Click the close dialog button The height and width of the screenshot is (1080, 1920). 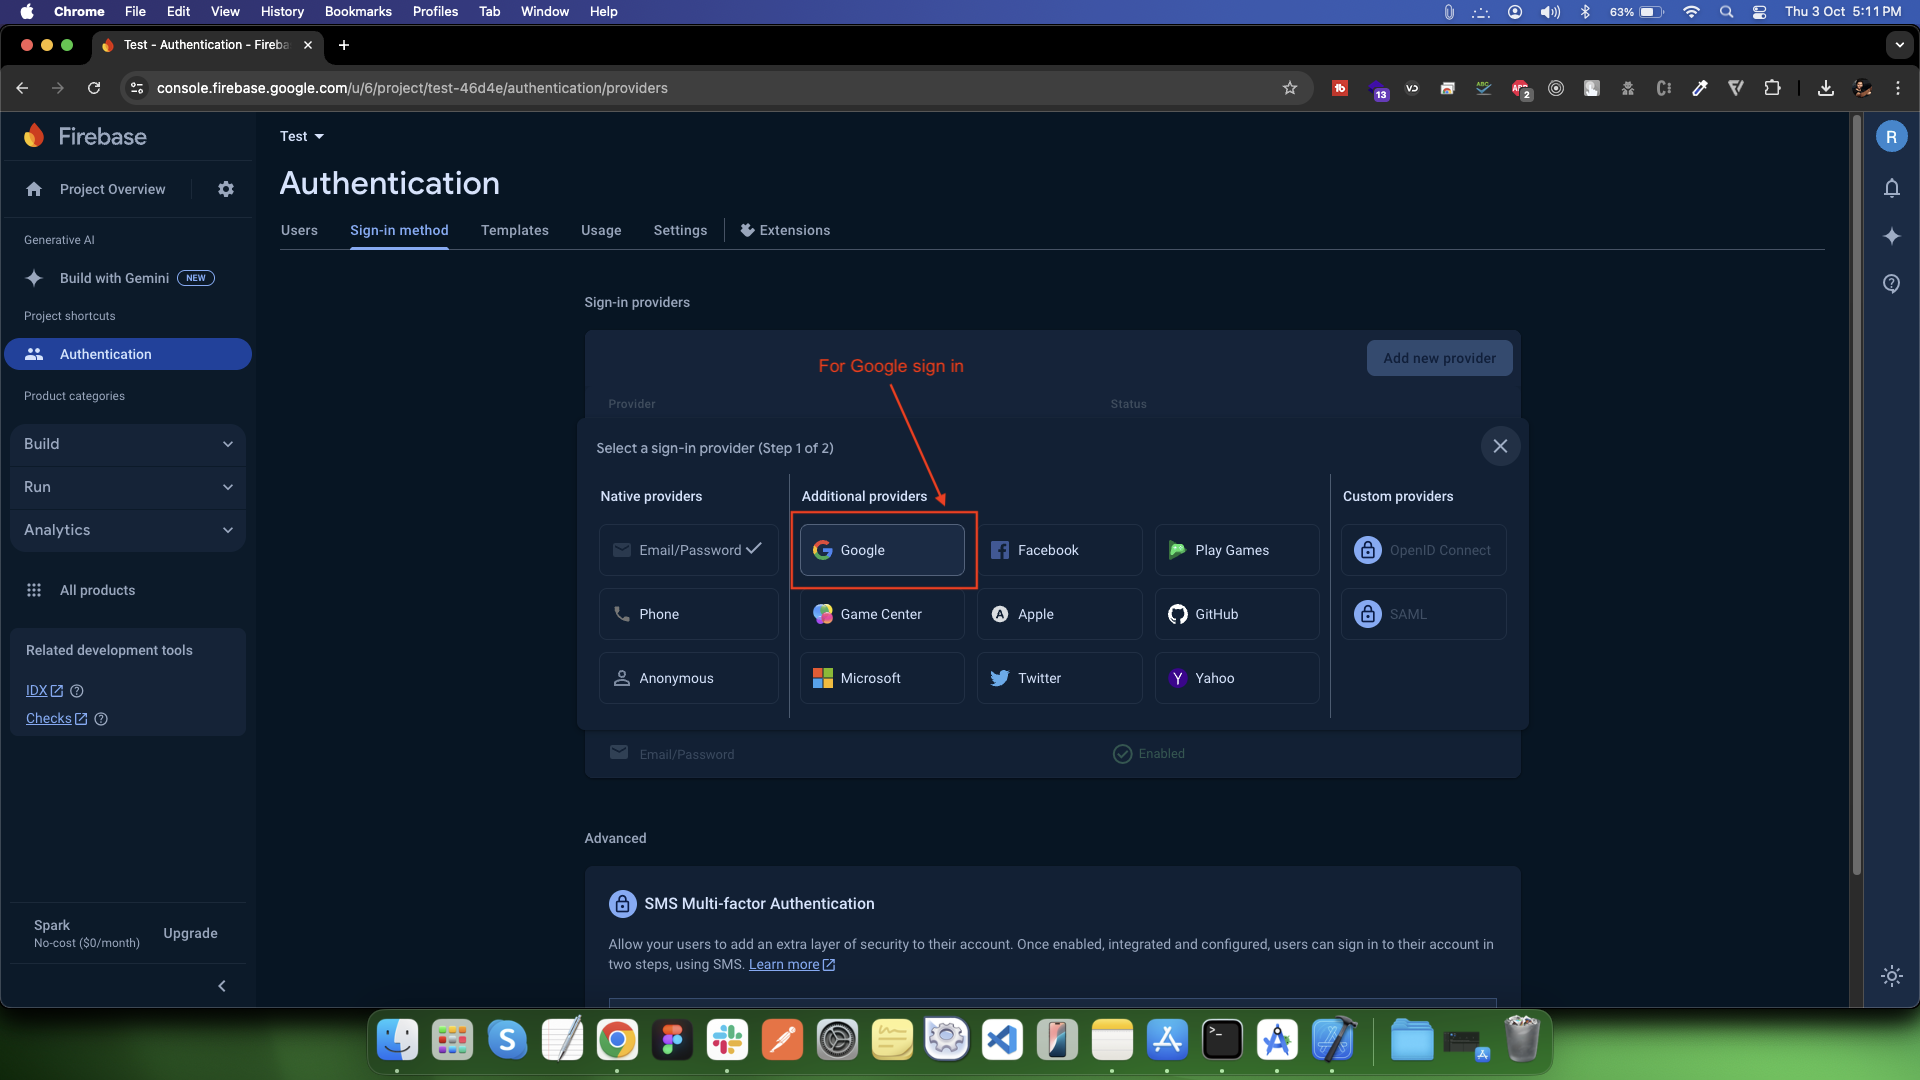click(x=1499, y=446)
